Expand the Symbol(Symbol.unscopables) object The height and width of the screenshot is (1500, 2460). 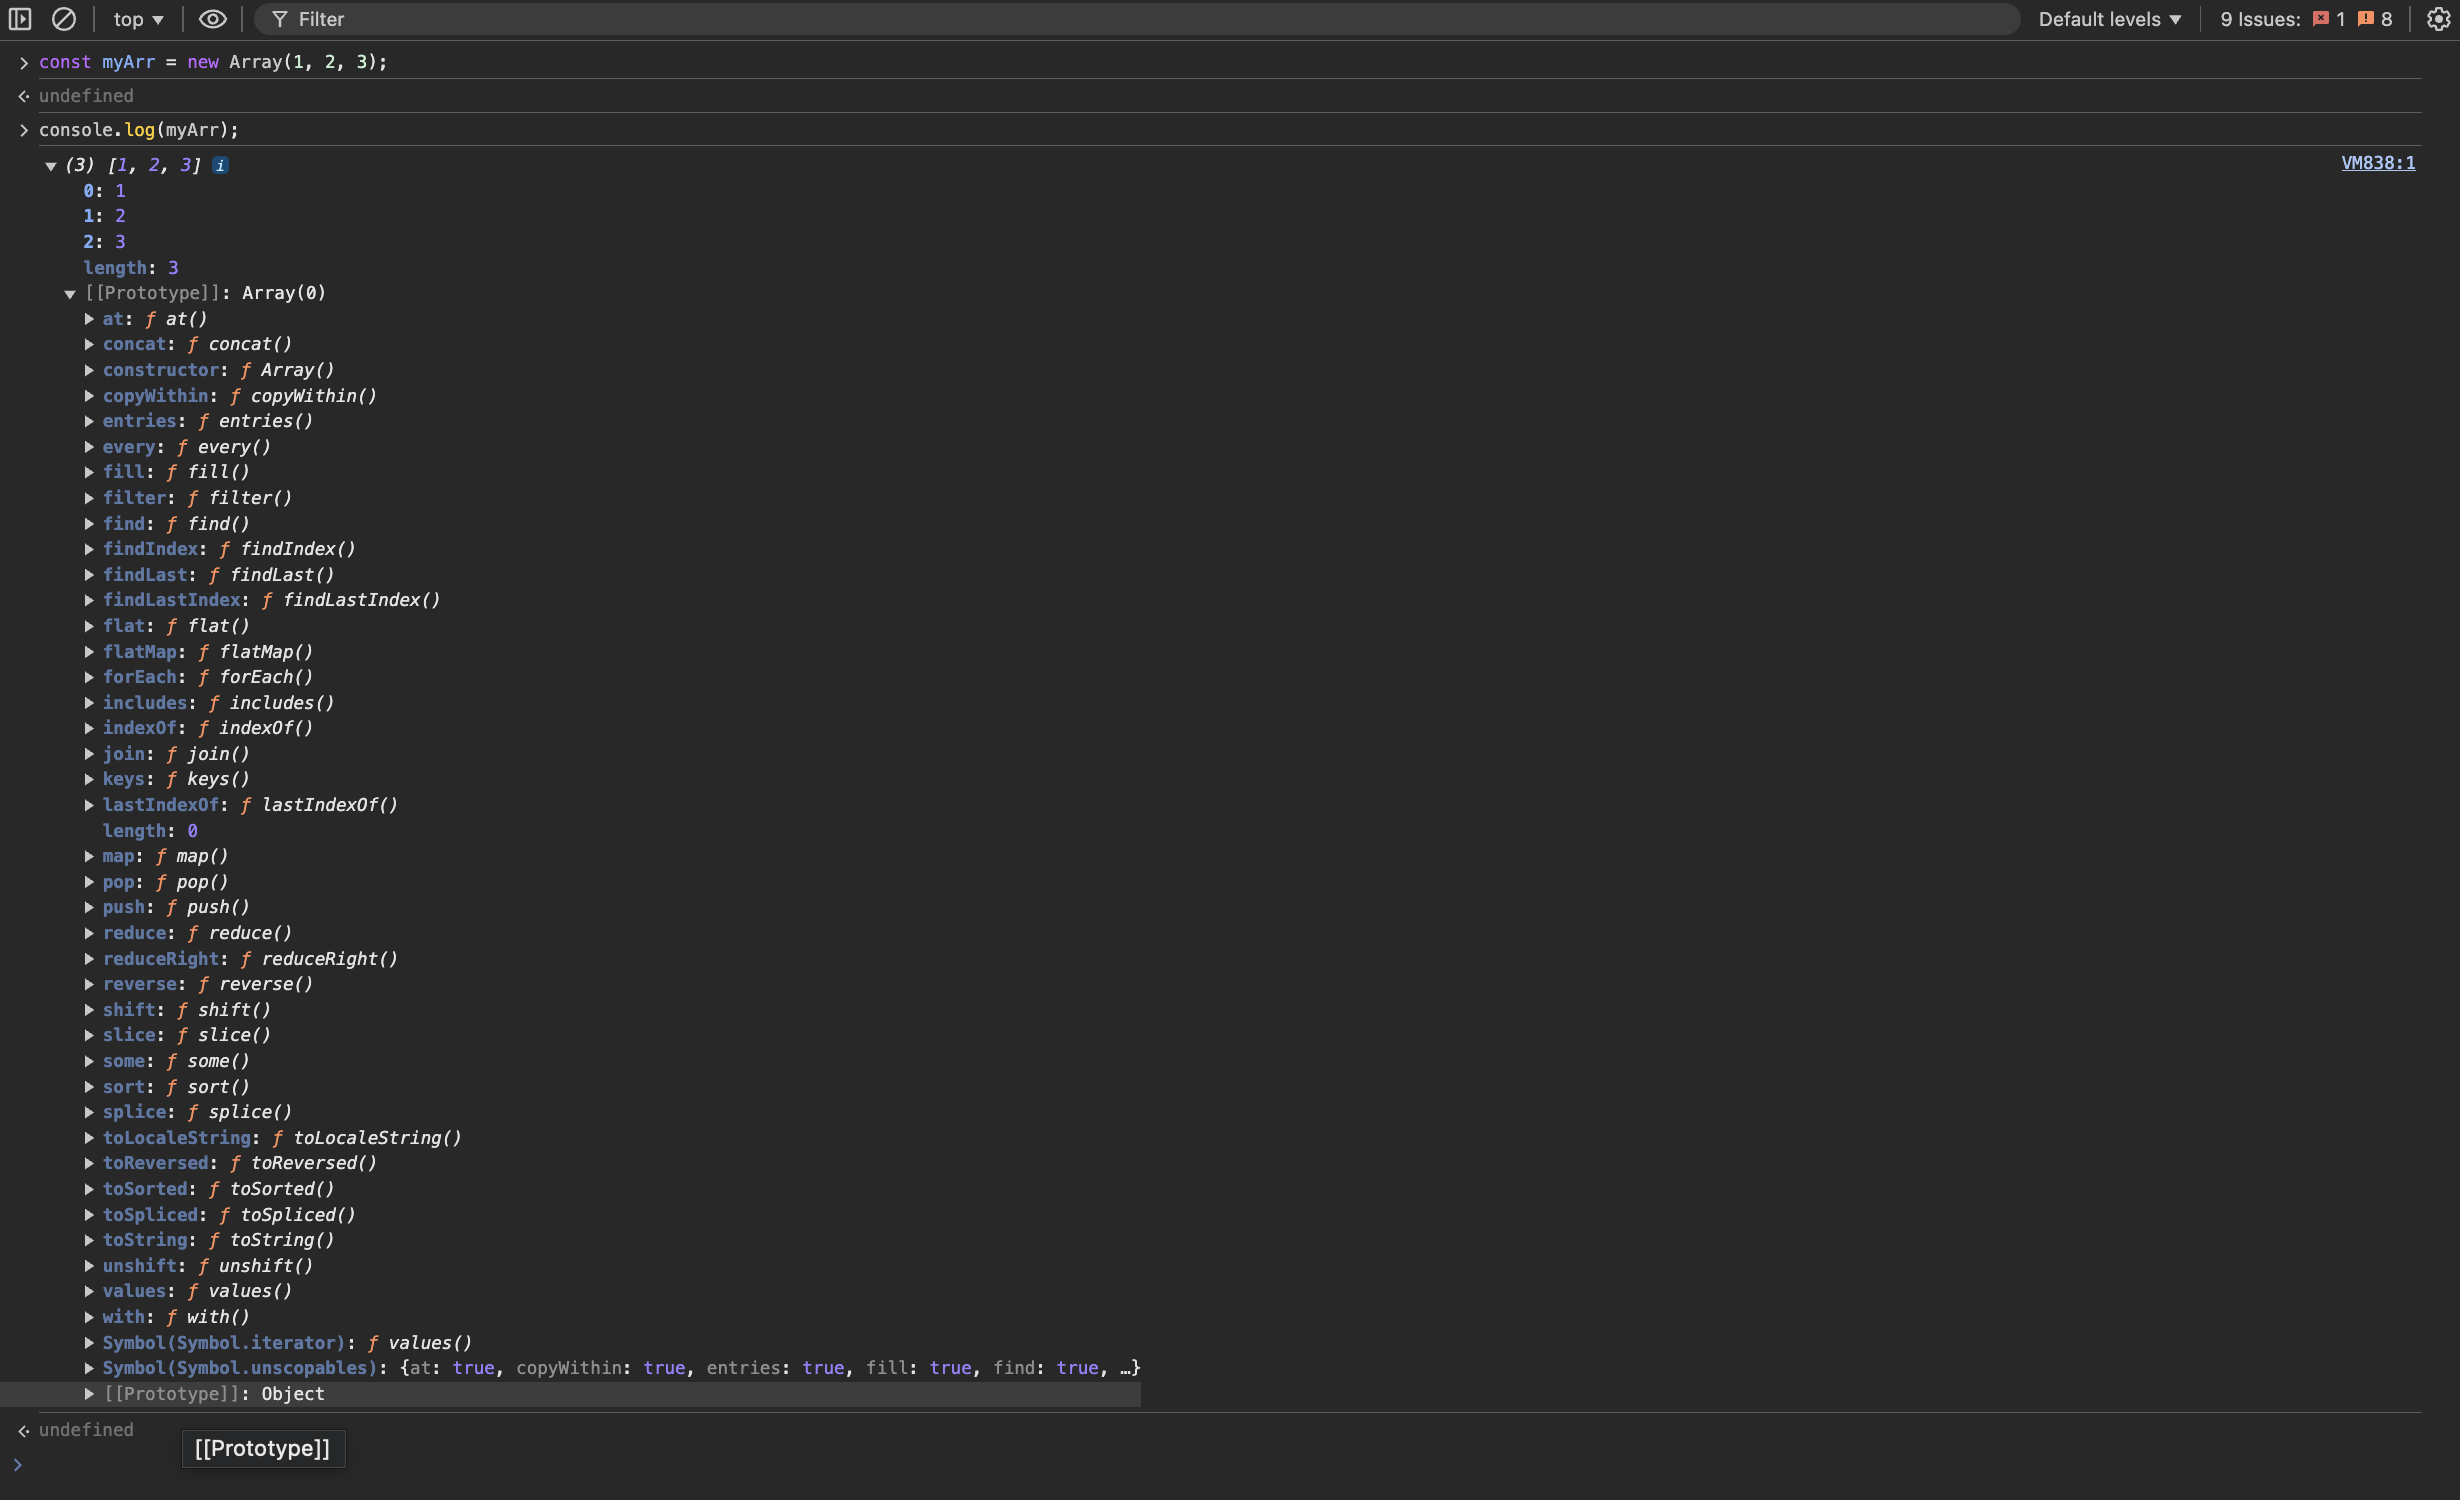(89, 1368)
